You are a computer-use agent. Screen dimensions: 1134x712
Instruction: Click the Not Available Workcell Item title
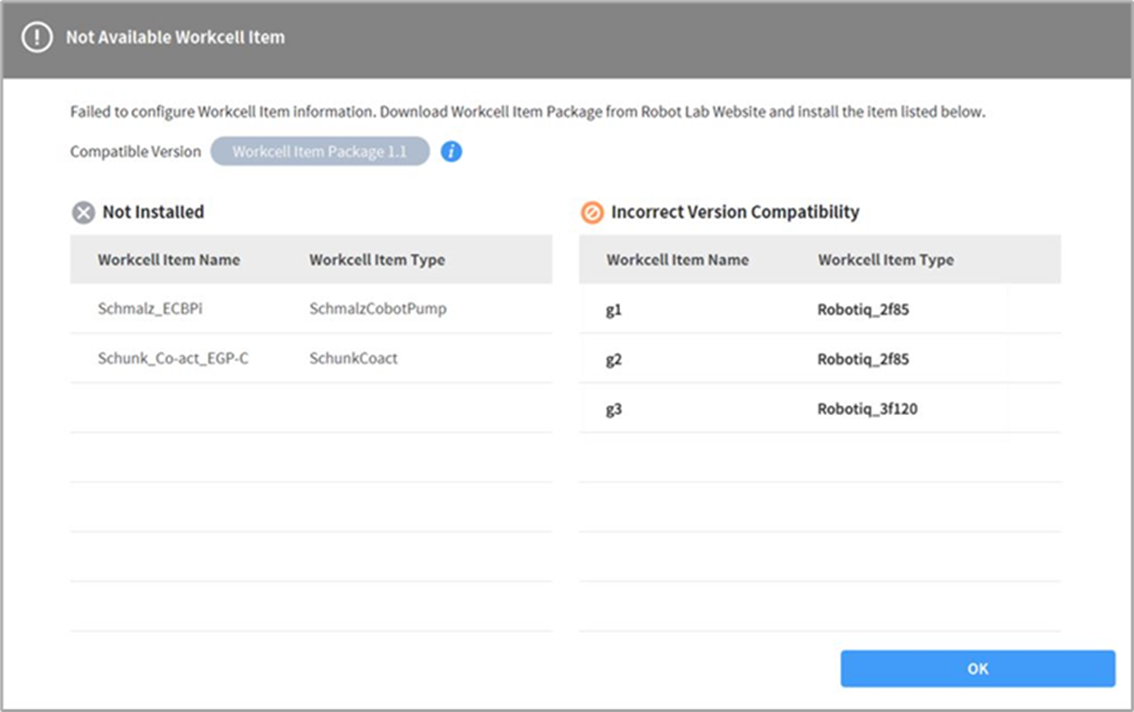click(x=175, y=38)
